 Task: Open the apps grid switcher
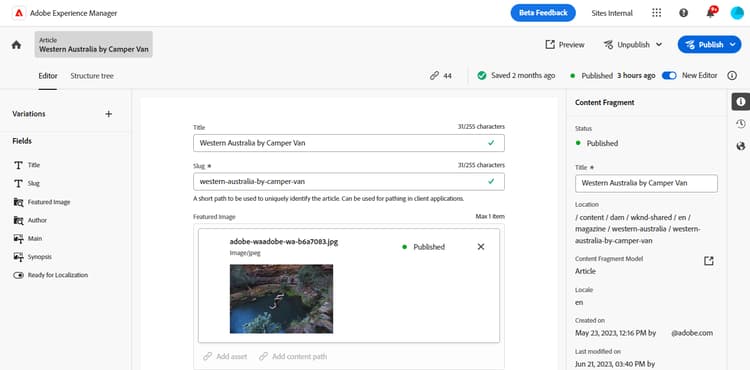click(x=657, y=13)
